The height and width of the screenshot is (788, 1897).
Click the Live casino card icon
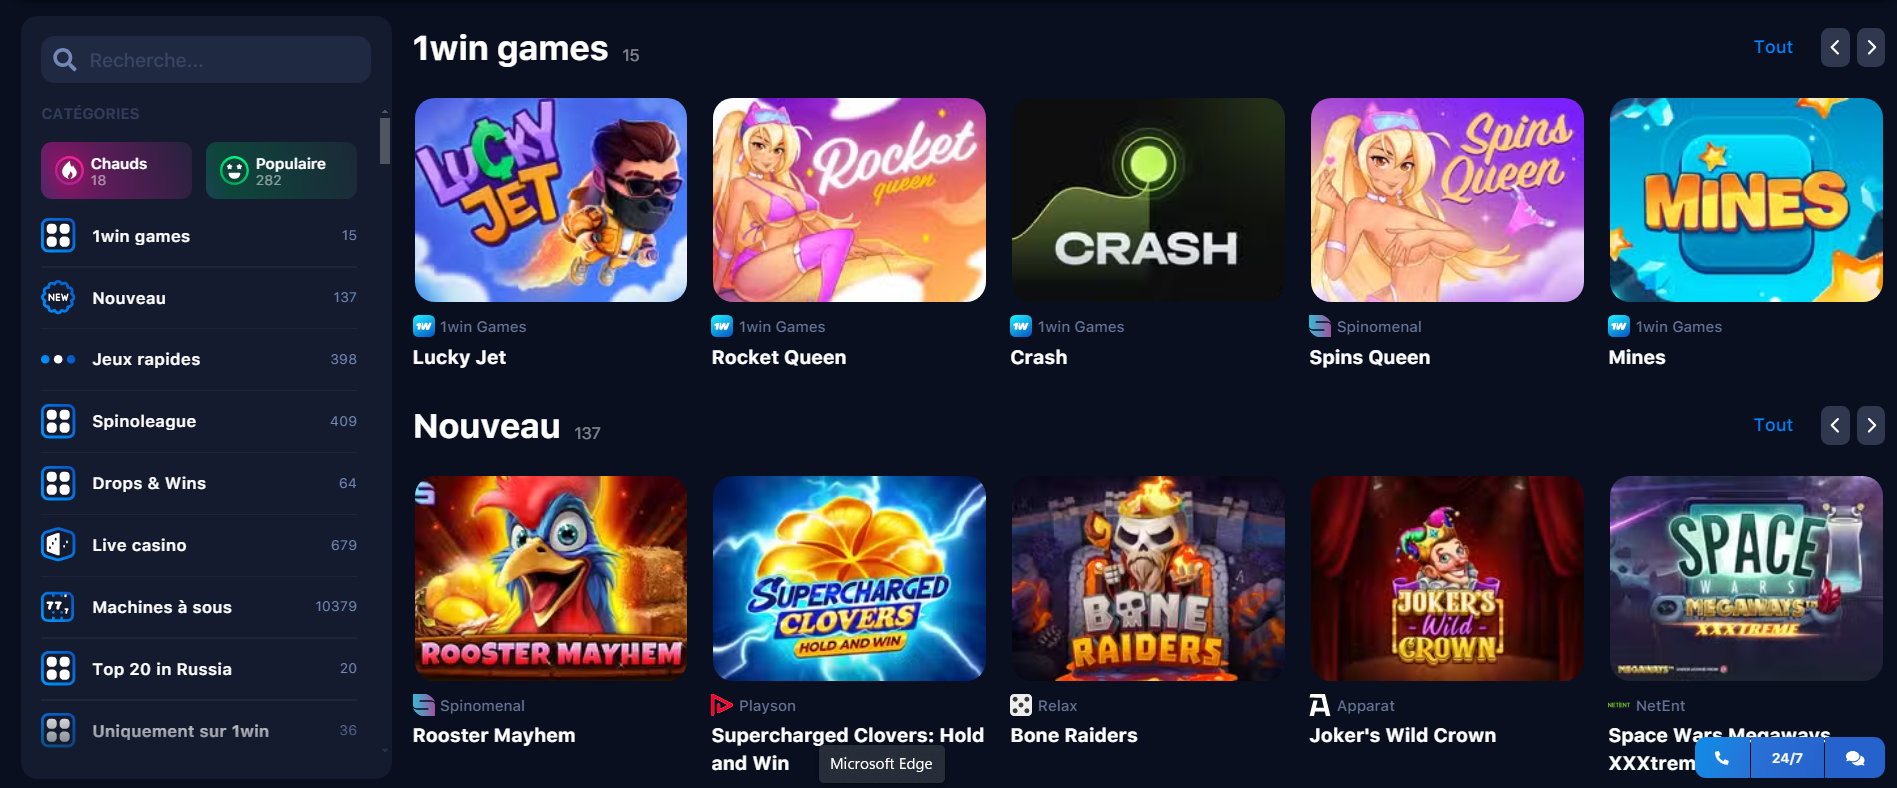(x=58, y=545)
